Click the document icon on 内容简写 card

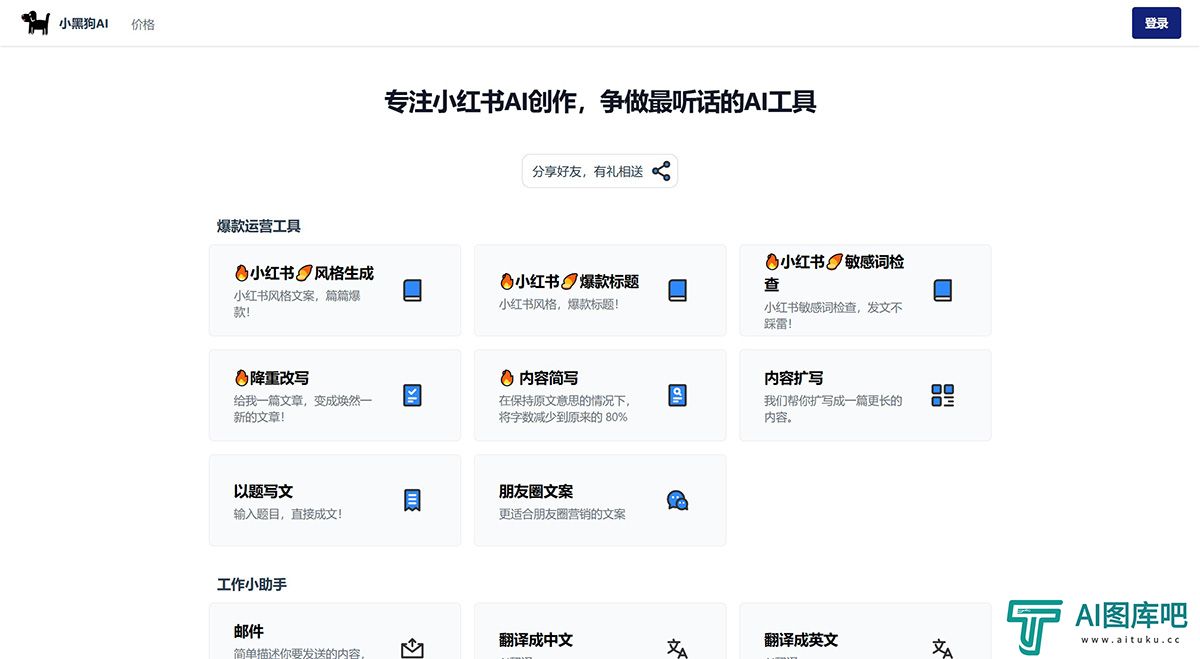678,395
